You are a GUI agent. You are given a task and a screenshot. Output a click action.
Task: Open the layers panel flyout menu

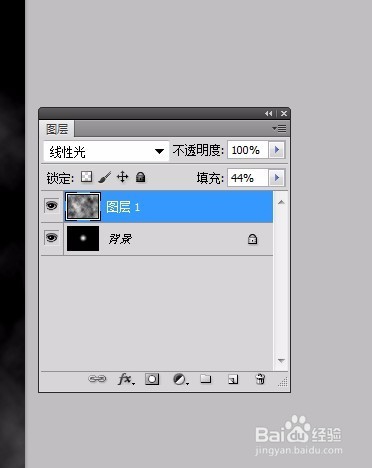(279, 128)
